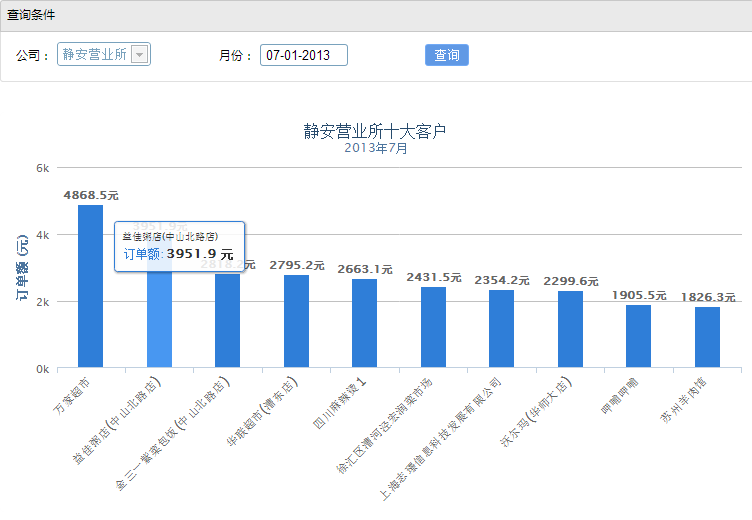
Task: Click the 华联超市(漕东店) axis label
Action: [262, 412]
